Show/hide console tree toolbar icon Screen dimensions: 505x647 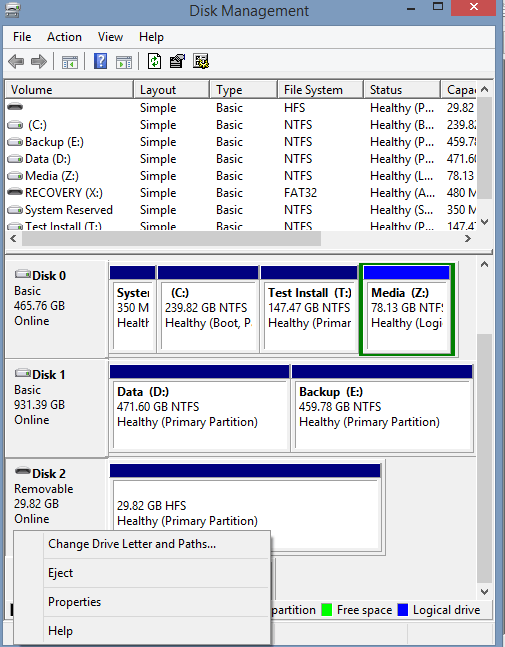pos(69,62)
